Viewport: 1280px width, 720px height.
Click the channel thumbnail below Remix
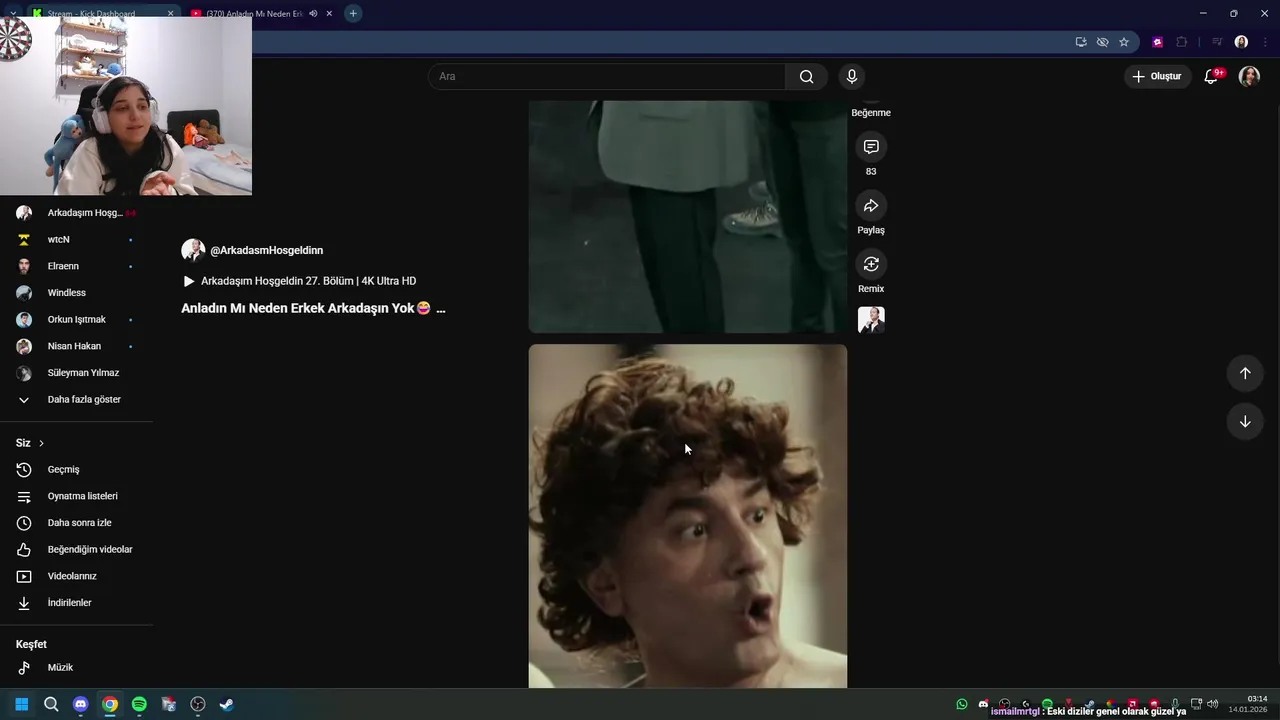tap(871, 320)
